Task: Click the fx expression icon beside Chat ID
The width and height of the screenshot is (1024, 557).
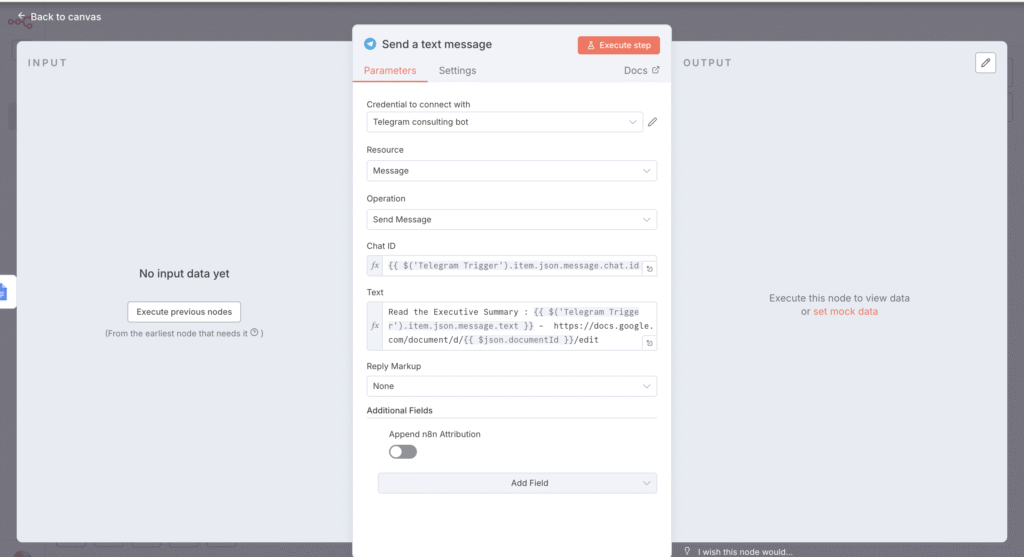Action: (375, 267)
